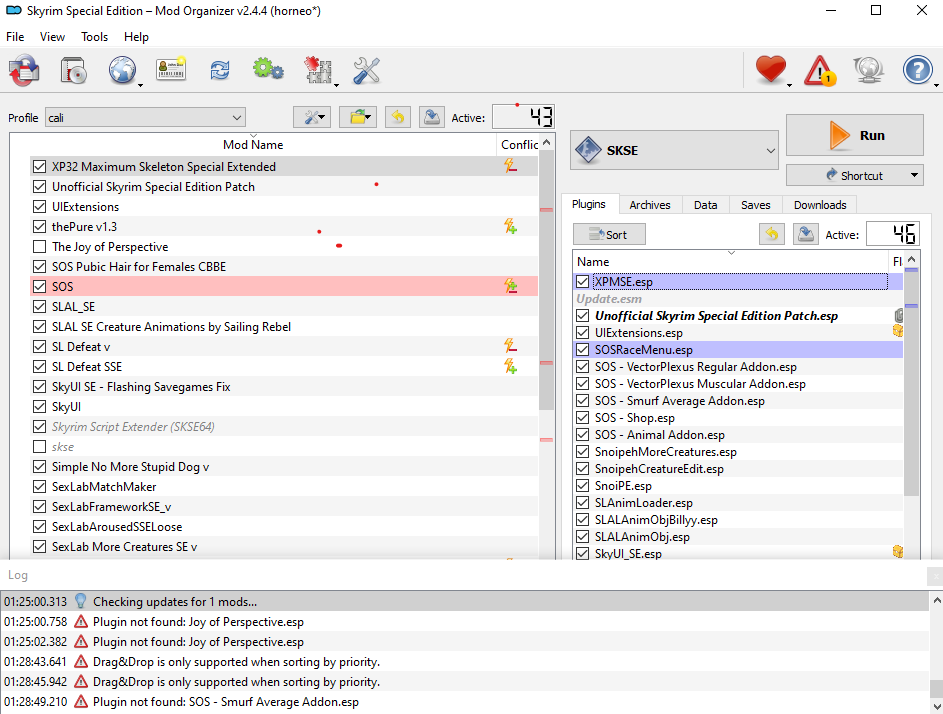Click the plugin Name column header

coord(730,262)
